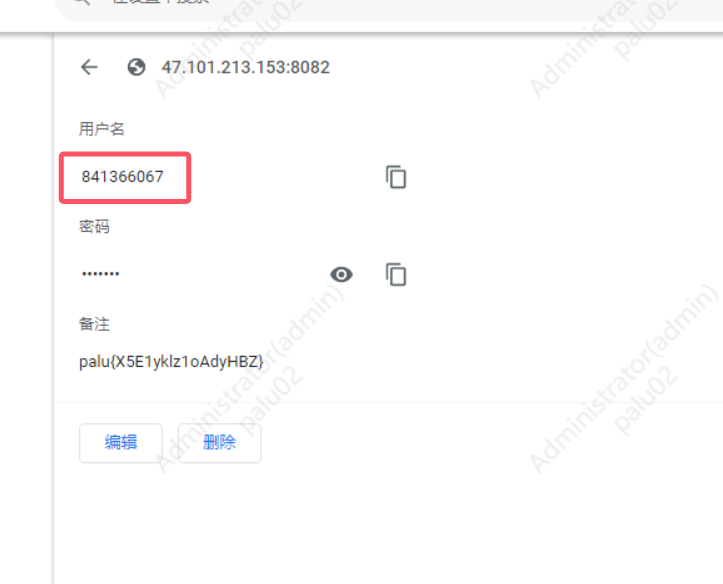Go back using the left arrow

click(89, 67)
